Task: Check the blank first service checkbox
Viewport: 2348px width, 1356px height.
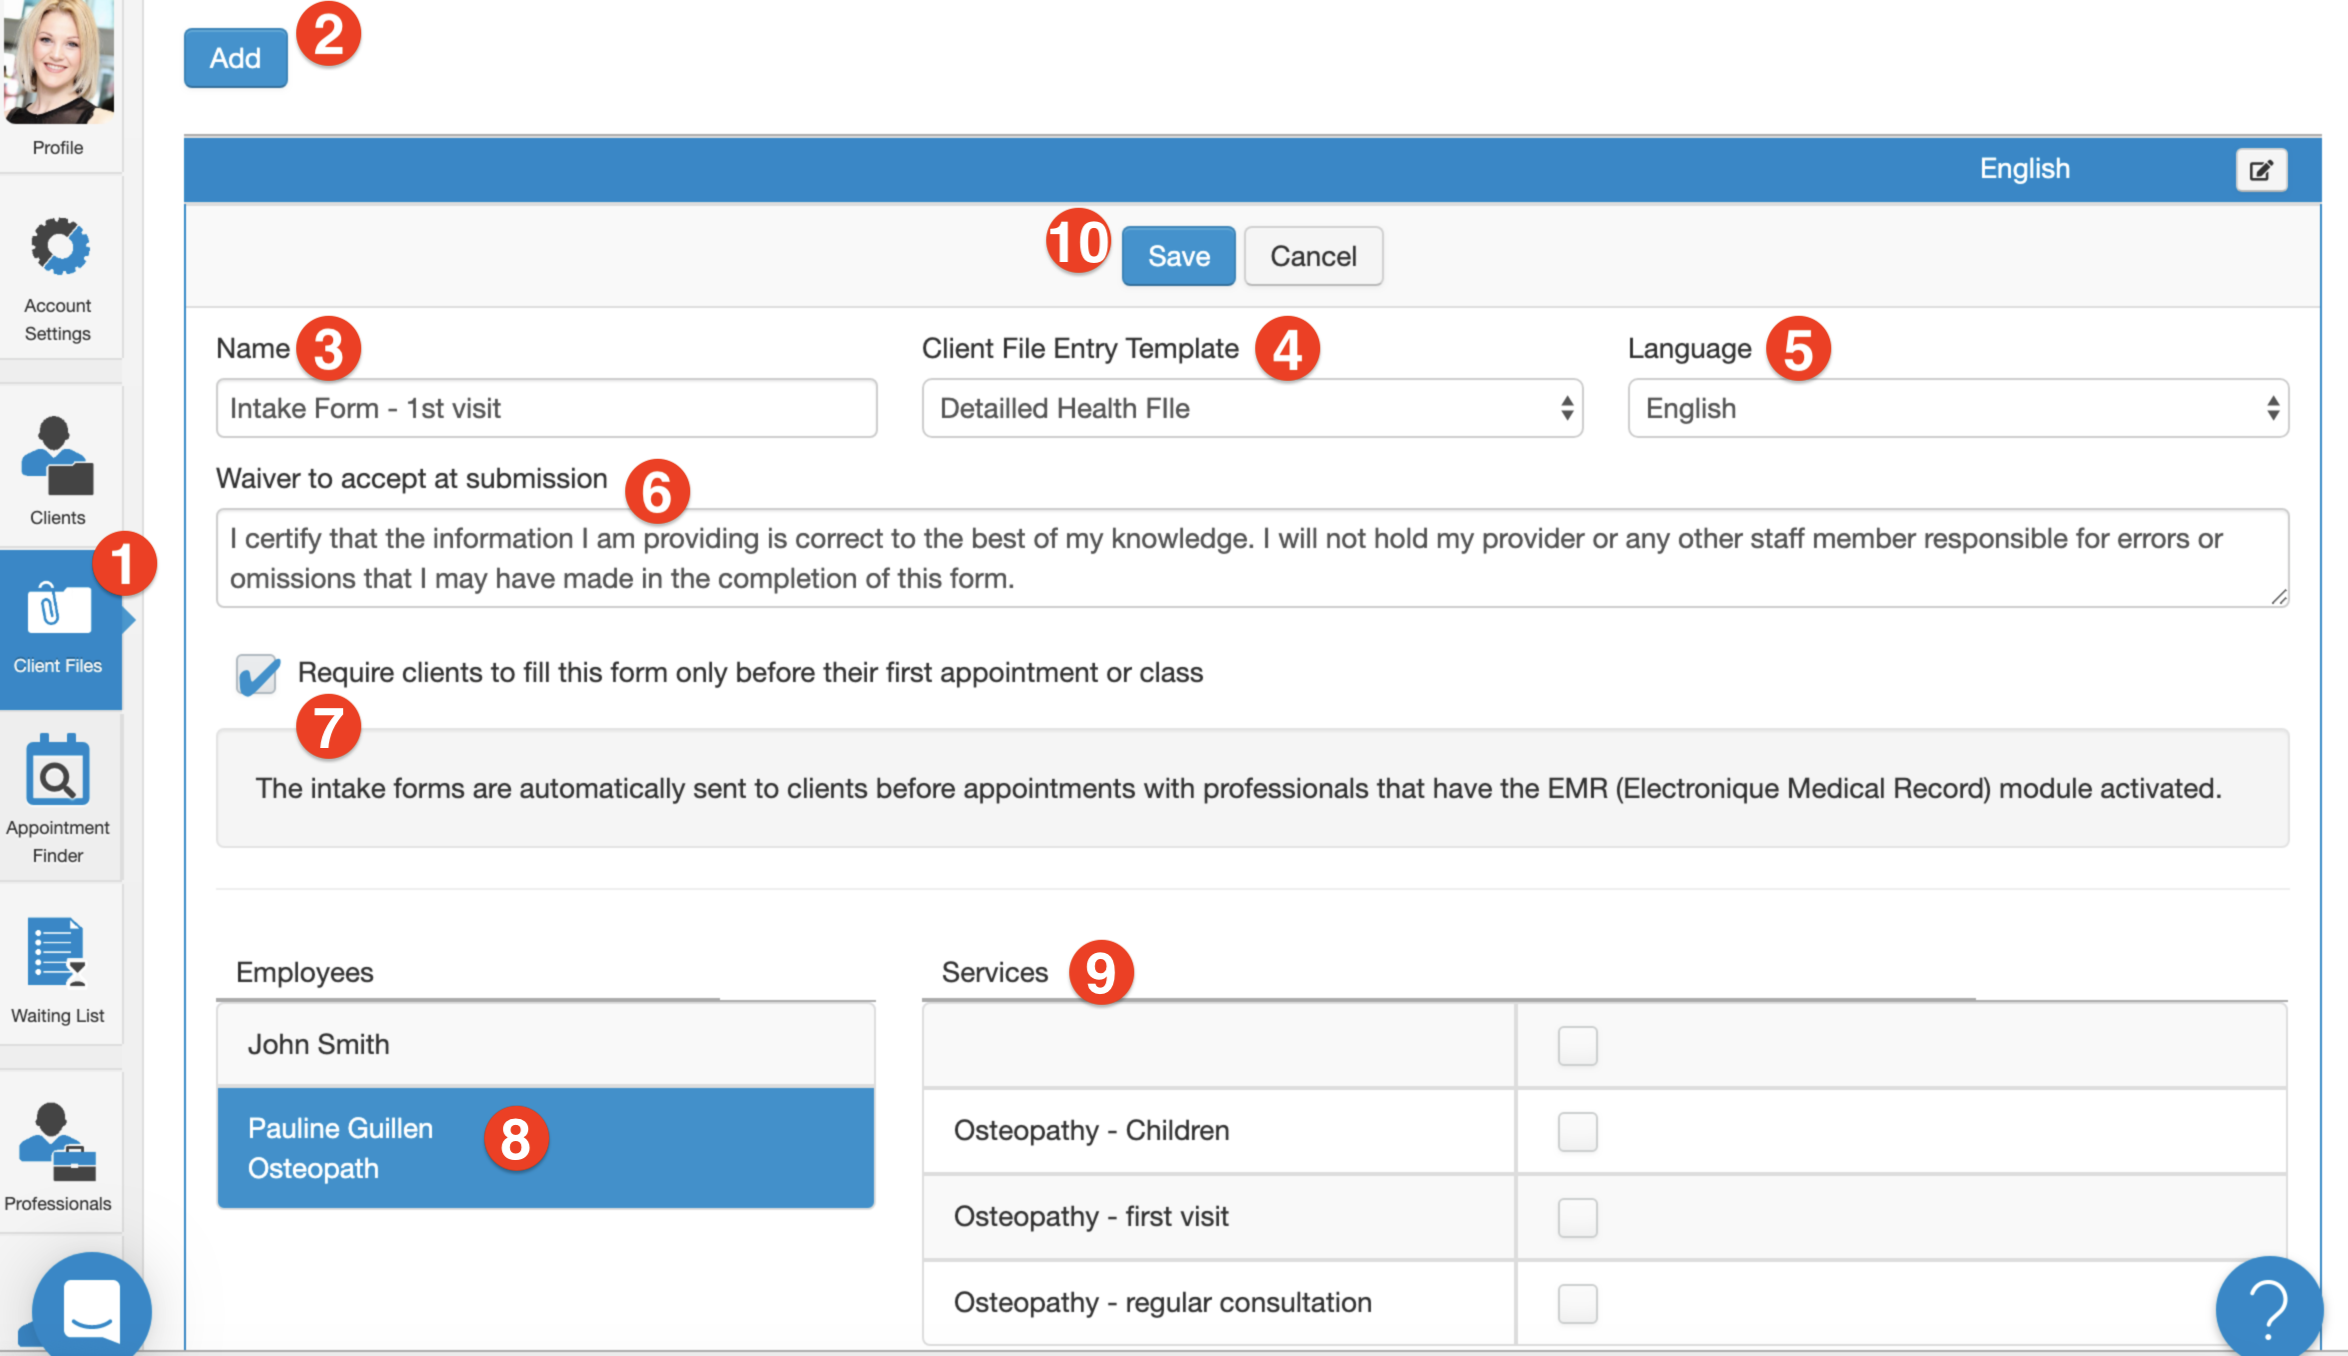Action: pyautogui.click(x=1577, y=1046)
